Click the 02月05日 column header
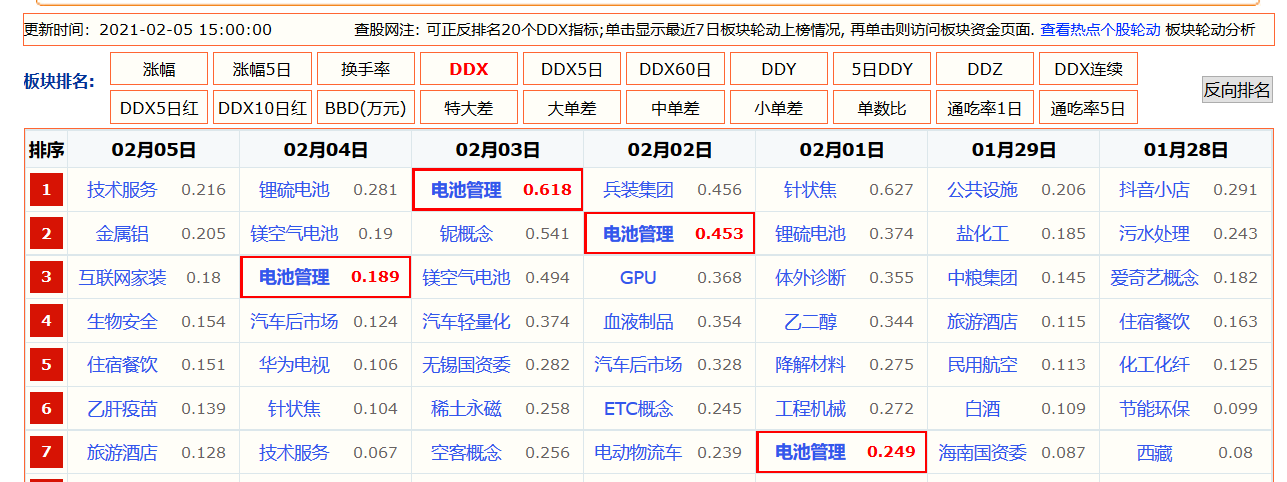 (153, 151)
